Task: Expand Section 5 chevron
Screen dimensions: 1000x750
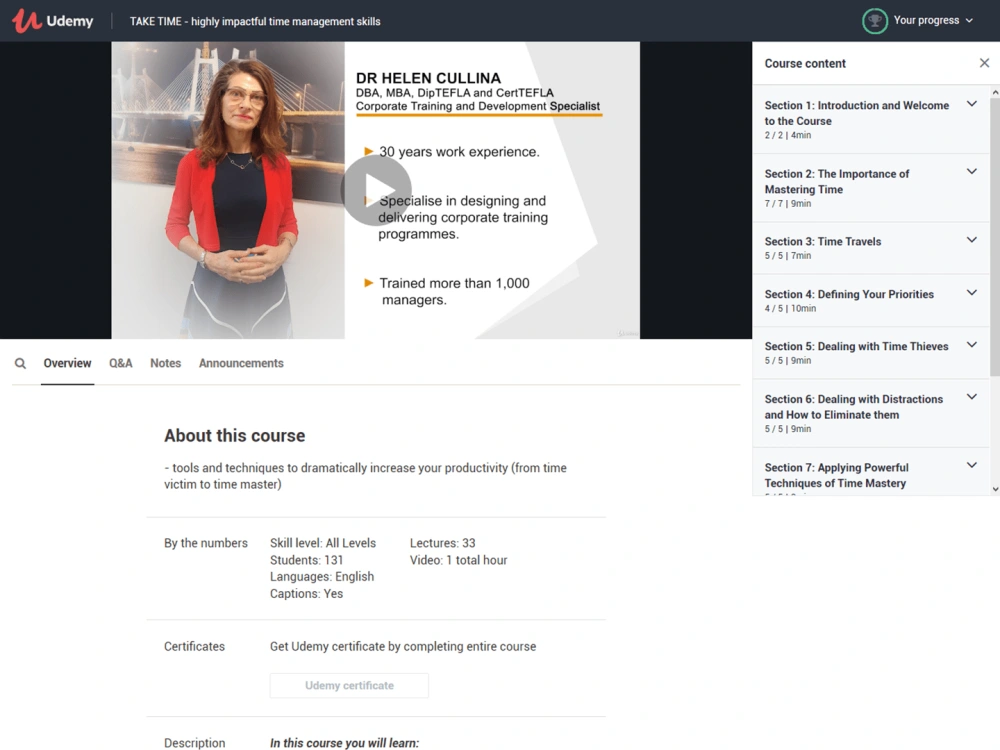Action: pyautogui.click(x=971, y=345)
